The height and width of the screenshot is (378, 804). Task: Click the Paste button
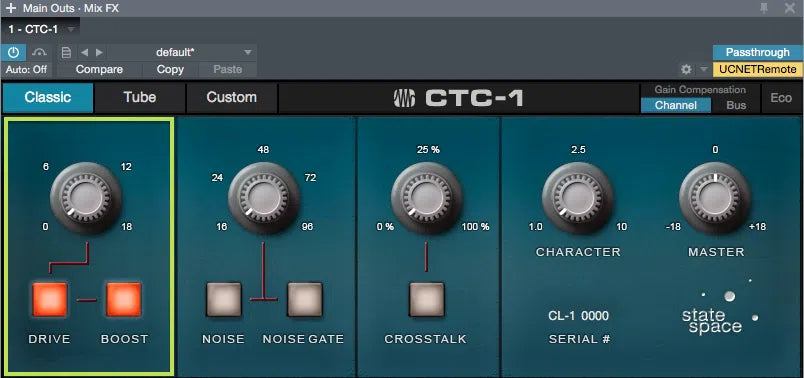pos(228,69)
